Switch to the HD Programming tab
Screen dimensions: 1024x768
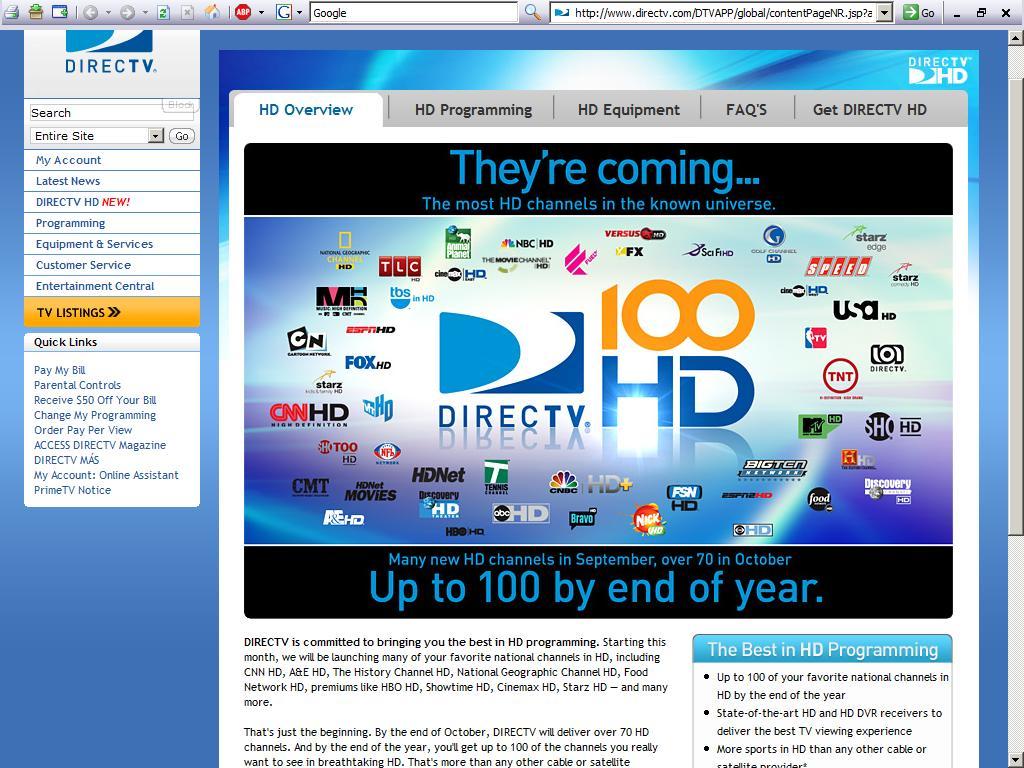tap(473, 110)
